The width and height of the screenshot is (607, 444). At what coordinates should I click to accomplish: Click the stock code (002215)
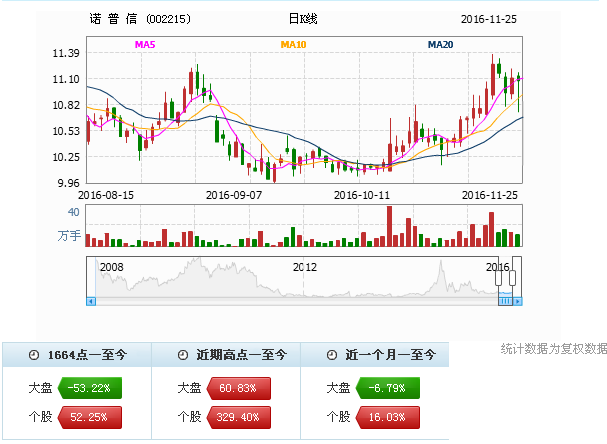coord(168,19)
